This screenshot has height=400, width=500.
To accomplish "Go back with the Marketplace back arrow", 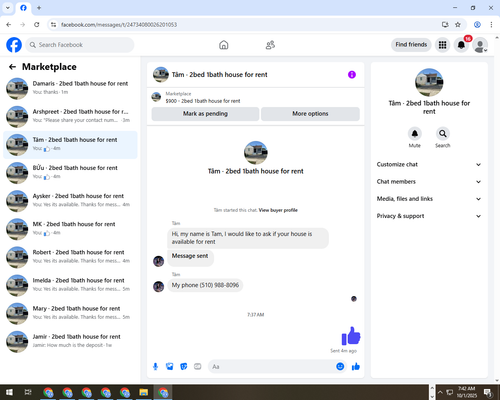I will pos(12,67).
